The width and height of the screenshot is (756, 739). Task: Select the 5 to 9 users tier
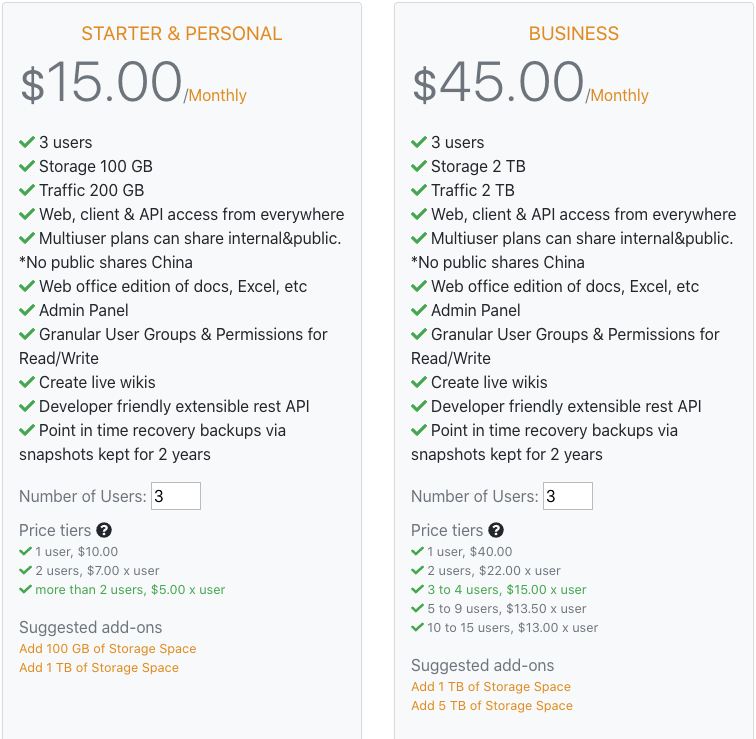pyautogui.click(x=507, y=609)
